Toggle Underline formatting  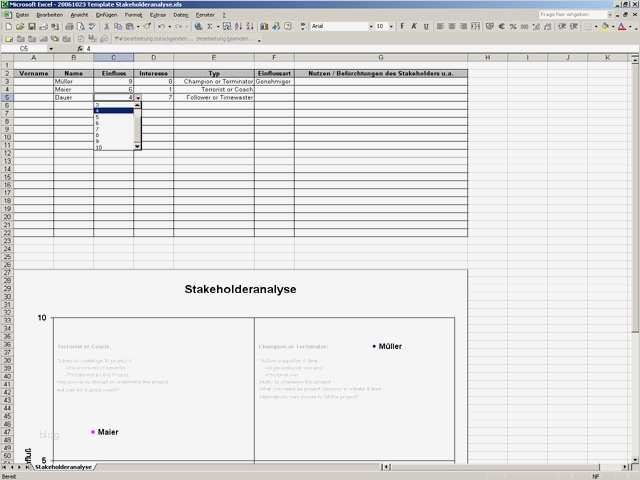coord(426,27)
